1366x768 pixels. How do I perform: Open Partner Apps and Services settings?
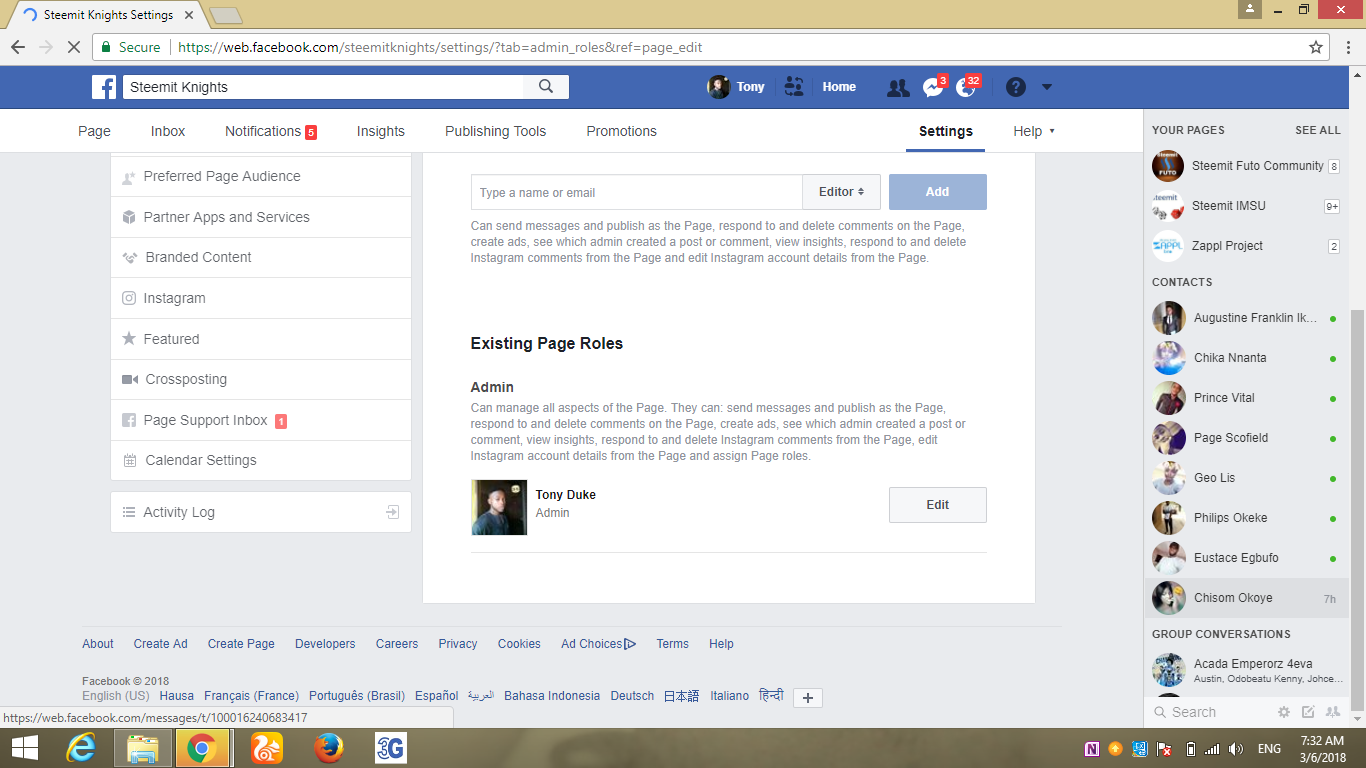(x=260, y=217)
